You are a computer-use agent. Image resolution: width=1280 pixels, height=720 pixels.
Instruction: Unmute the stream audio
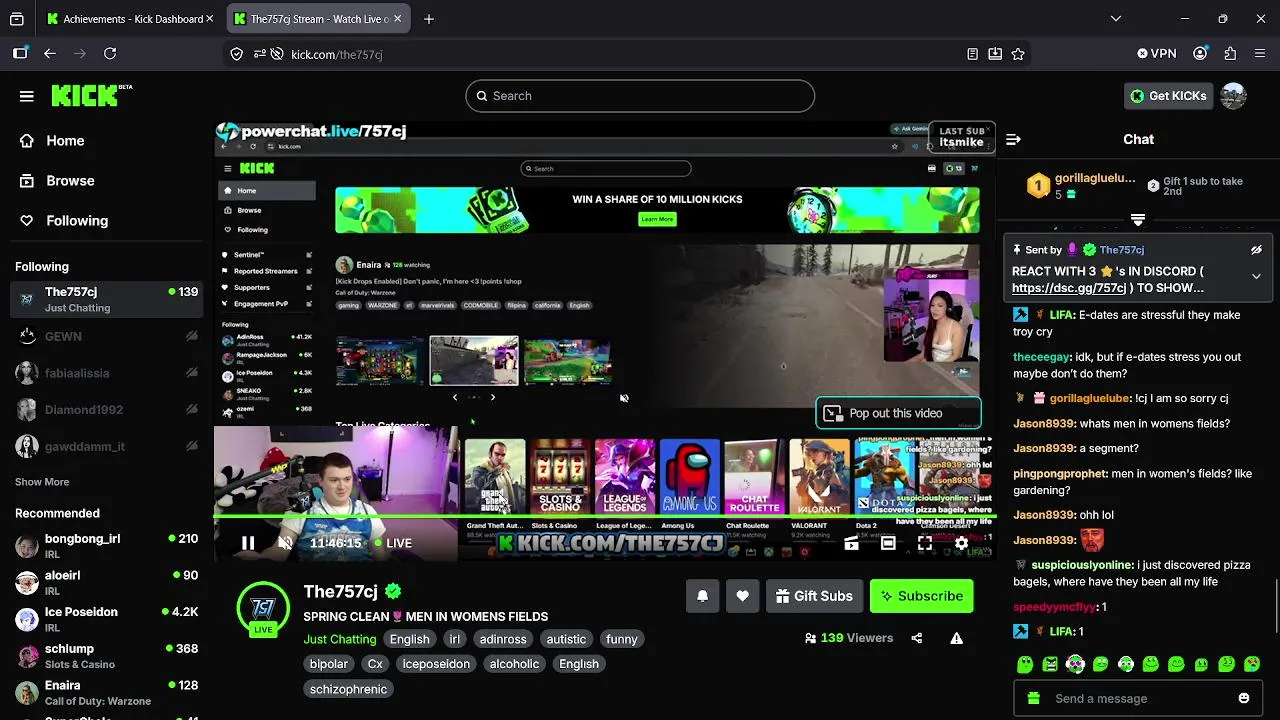coord(285,543)
